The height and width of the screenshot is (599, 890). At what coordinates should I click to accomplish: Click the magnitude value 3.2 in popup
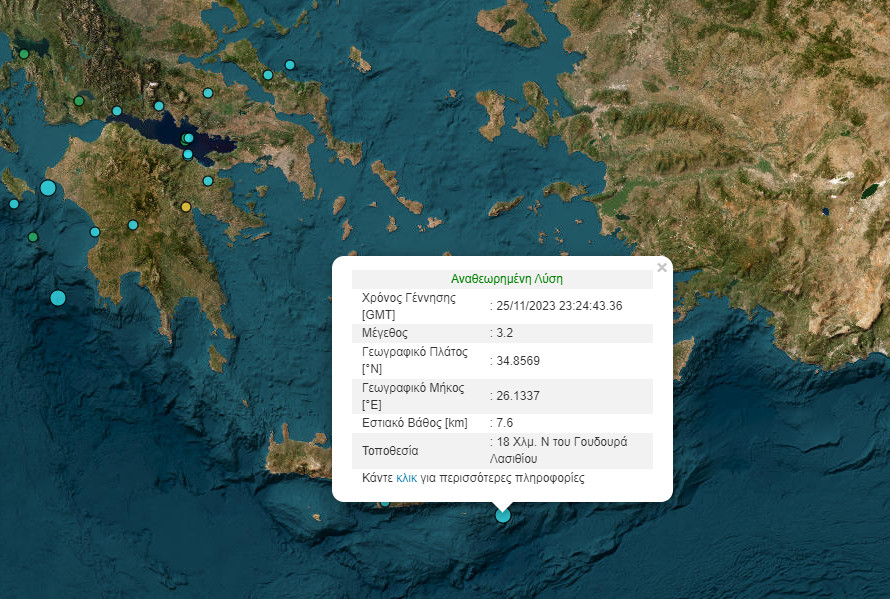point(505,333)
